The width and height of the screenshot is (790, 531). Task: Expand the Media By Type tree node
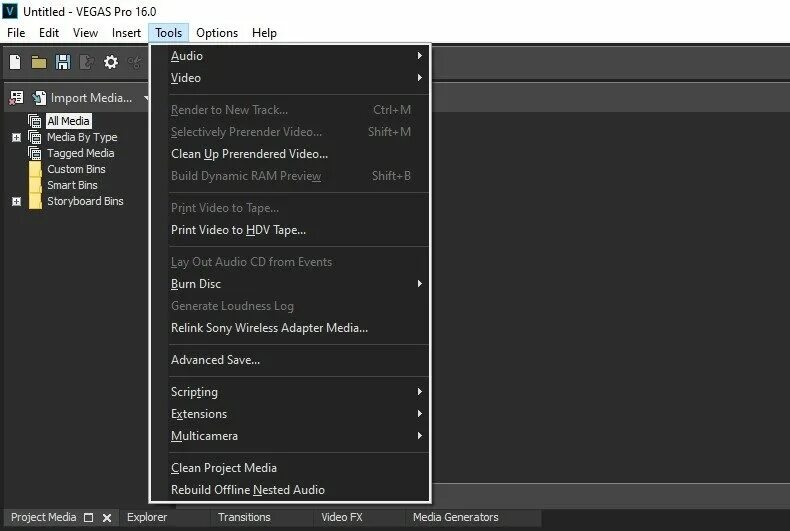pyautogui.click(x=16, y=137)
